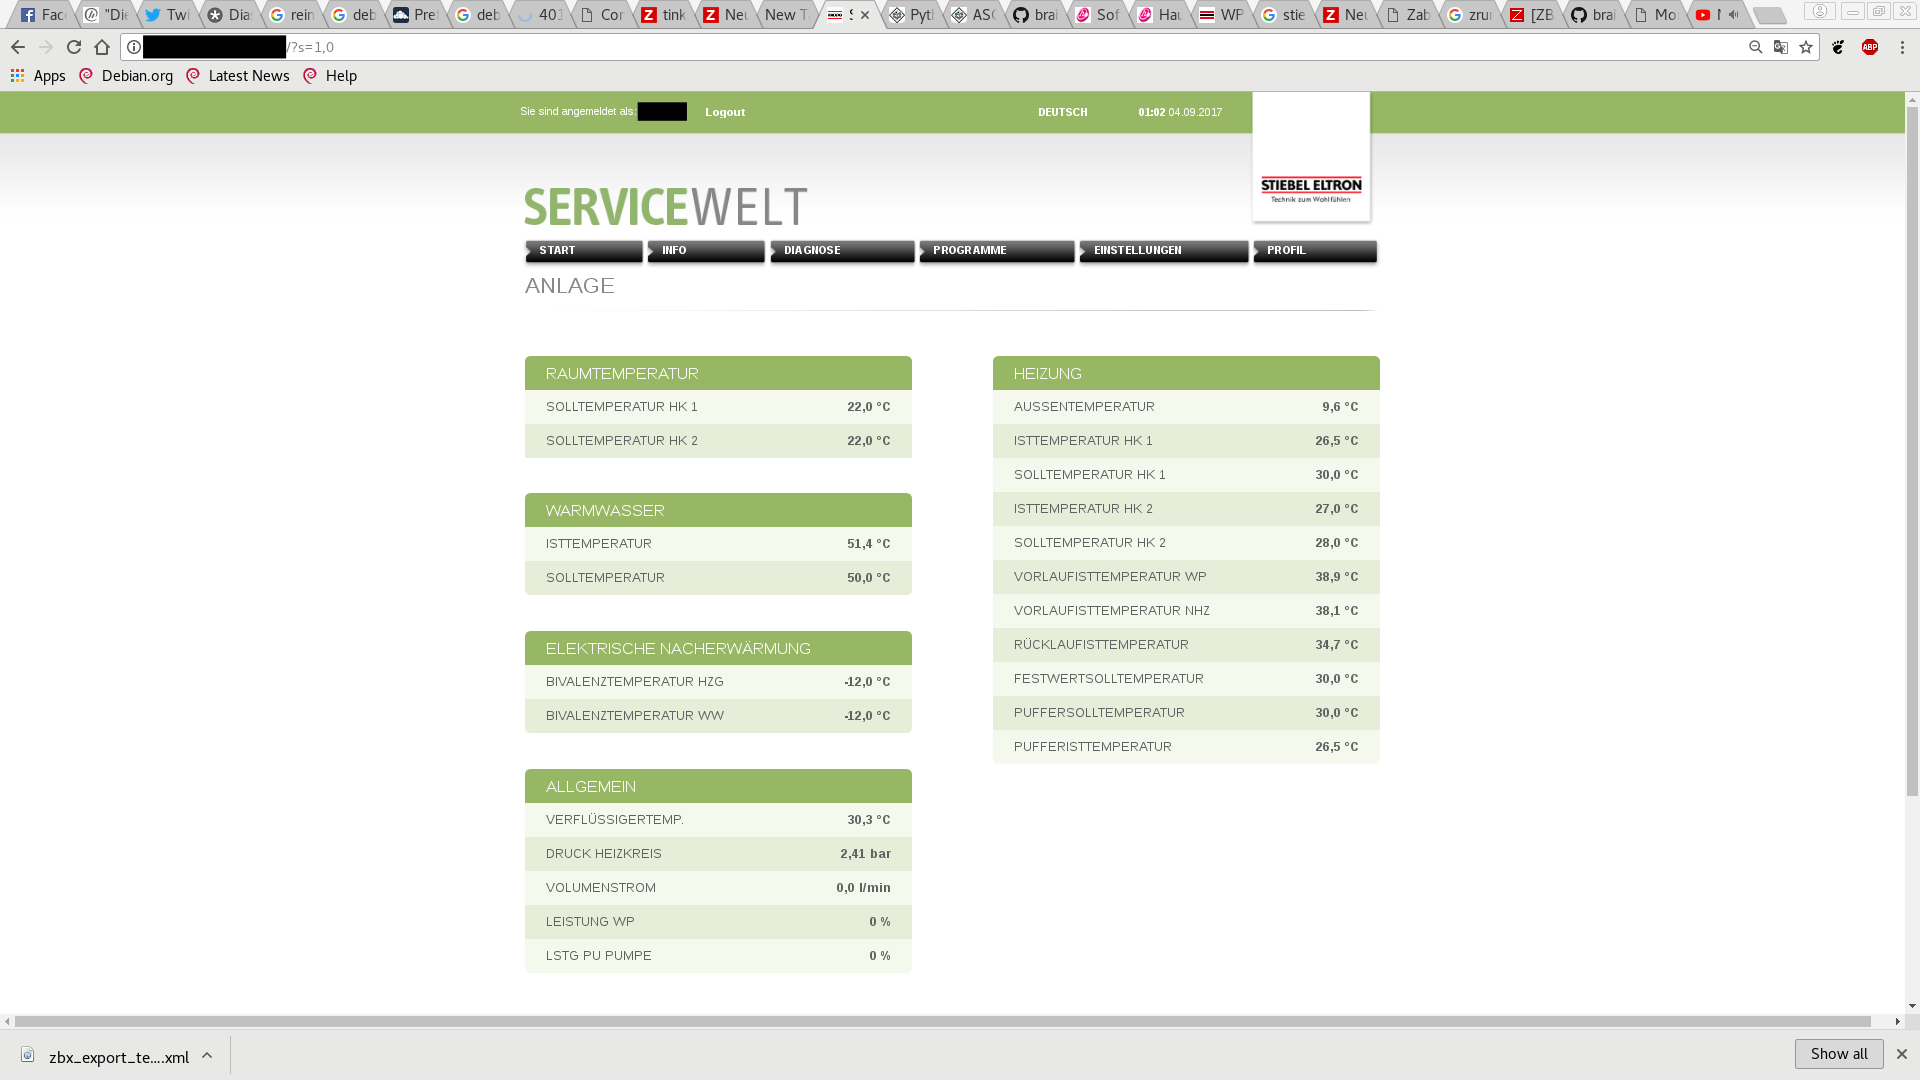Click the Stiebel Eltron logo
The image size is (1920, 1080).
point(1311,189)
